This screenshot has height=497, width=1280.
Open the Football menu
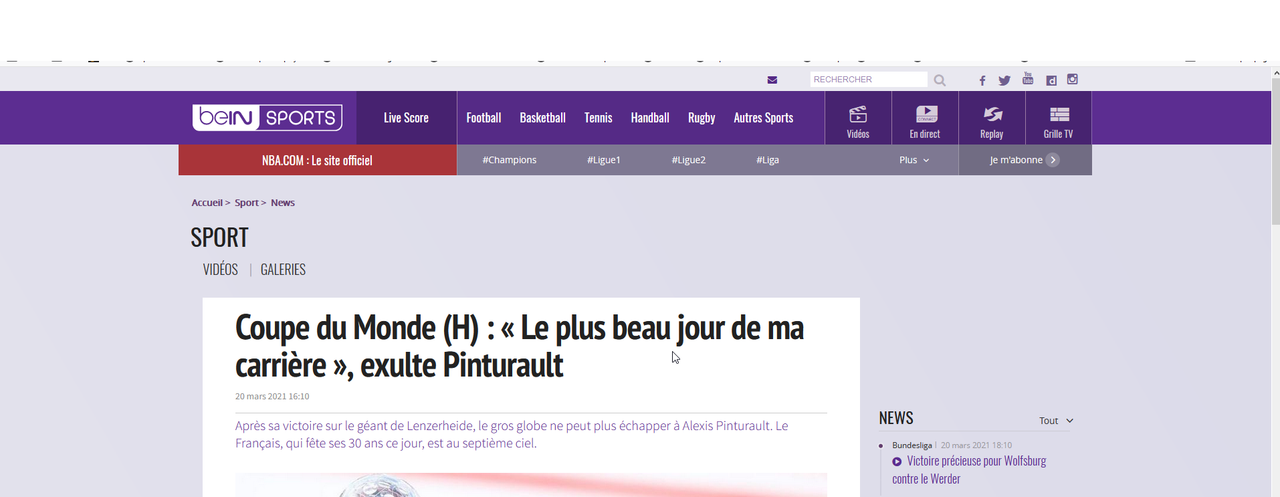point(484,118)
